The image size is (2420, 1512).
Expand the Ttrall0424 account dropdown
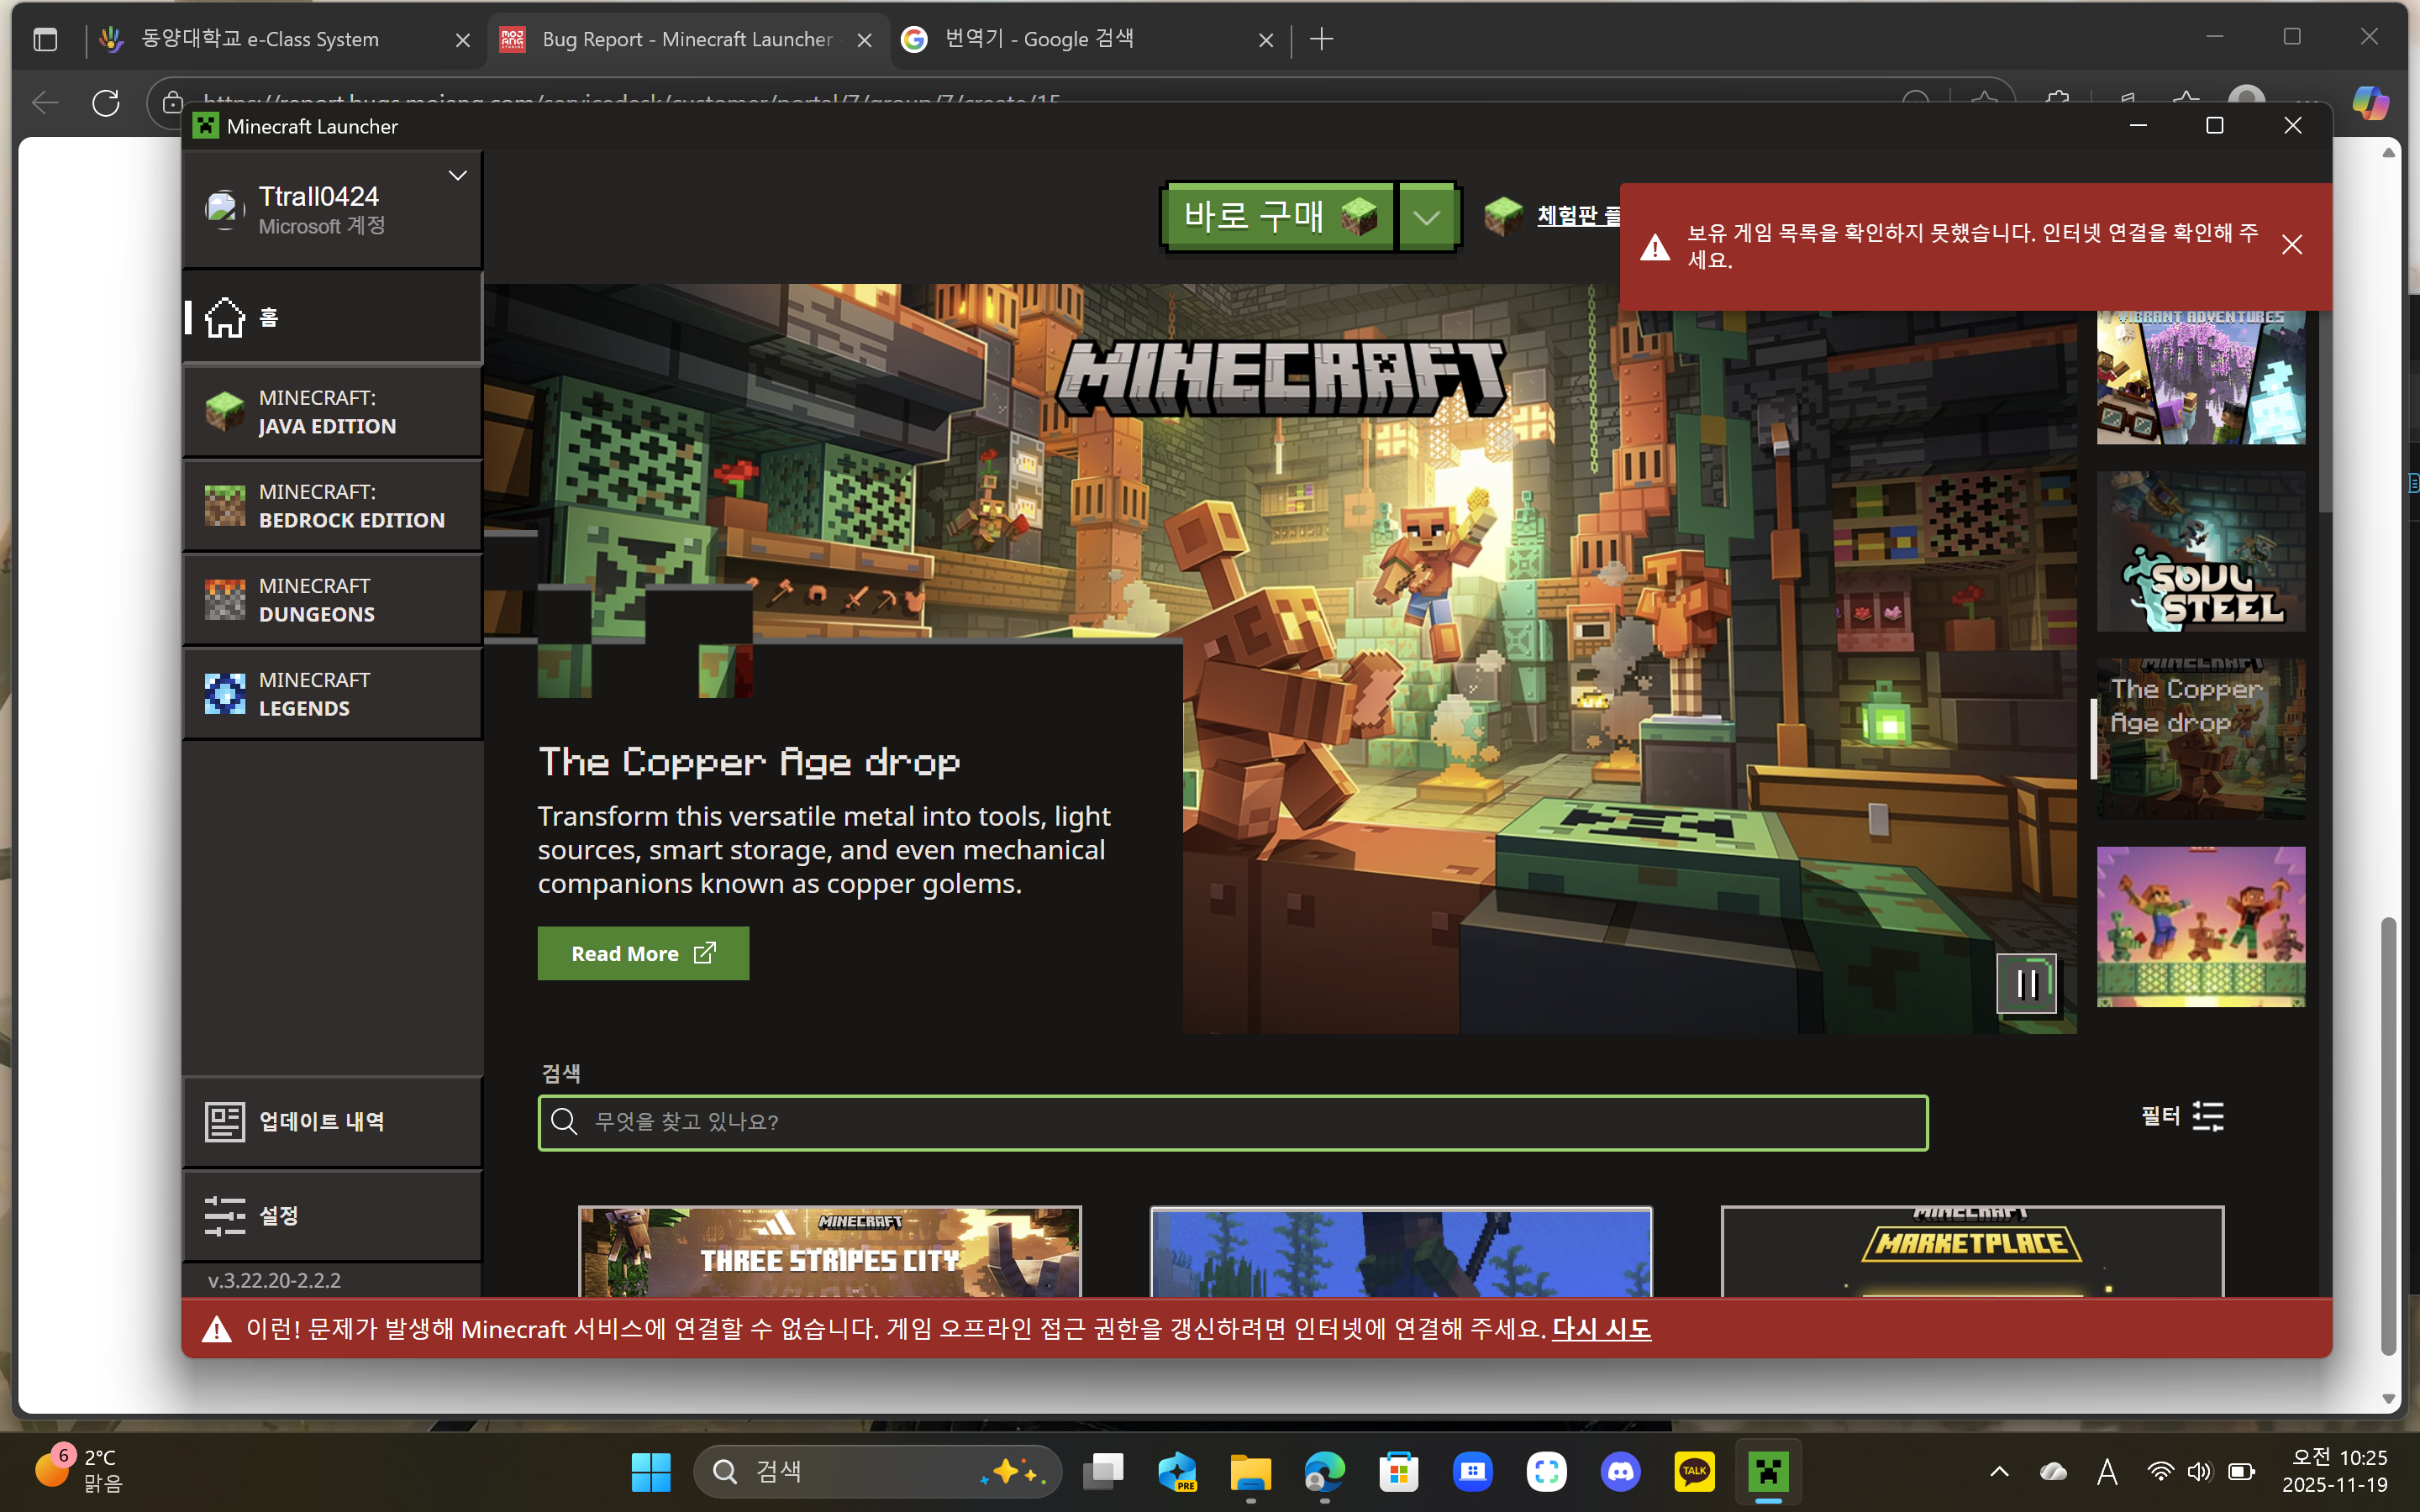click(457, 176)
